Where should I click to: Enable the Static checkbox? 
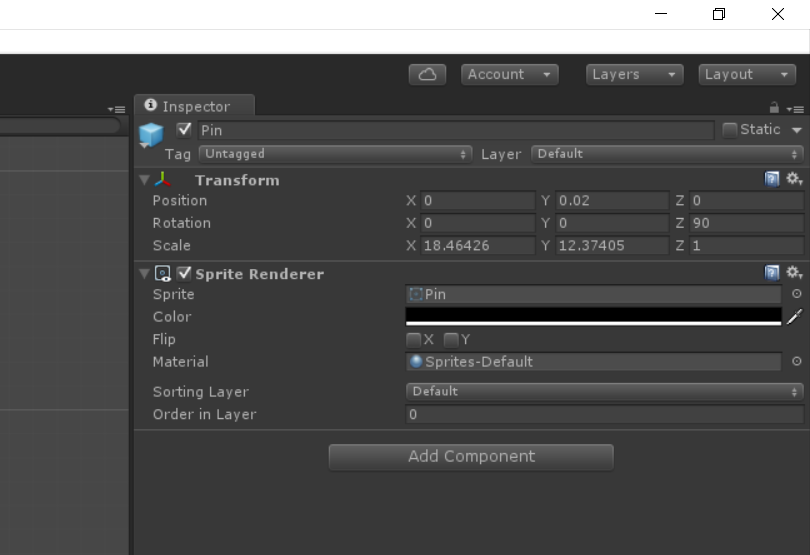click(x=729, y=130)
